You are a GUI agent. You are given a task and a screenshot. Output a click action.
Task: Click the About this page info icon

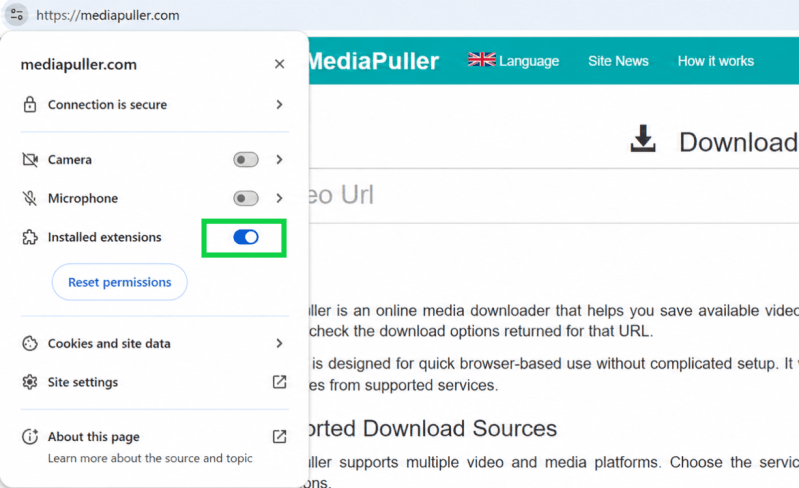30,437
